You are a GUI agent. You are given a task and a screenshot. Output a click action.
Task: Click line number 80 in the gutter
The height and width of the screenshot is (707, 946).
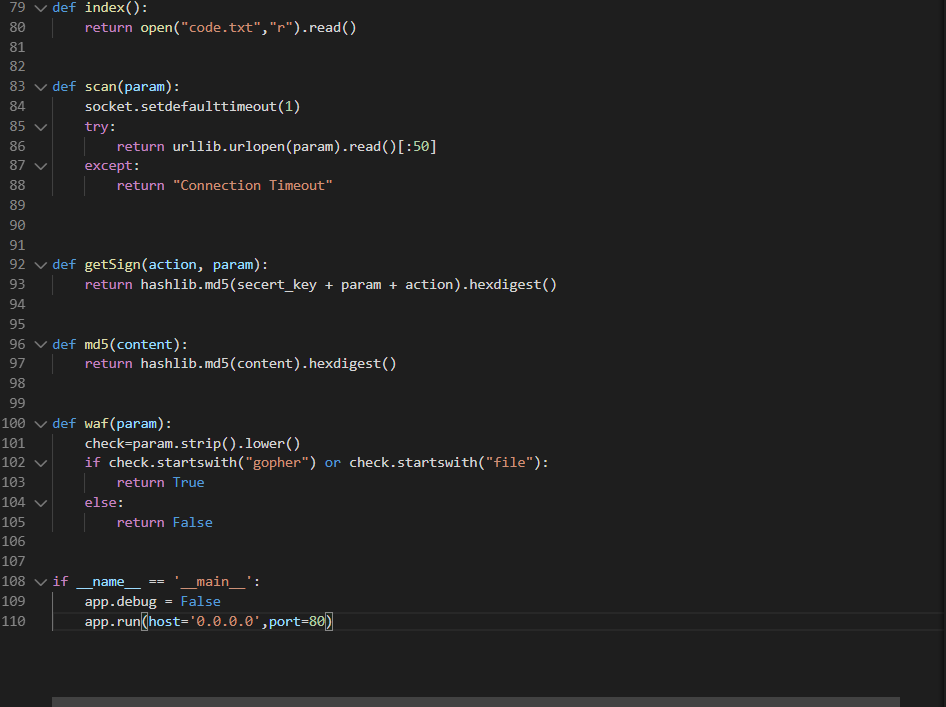(17, 28)
